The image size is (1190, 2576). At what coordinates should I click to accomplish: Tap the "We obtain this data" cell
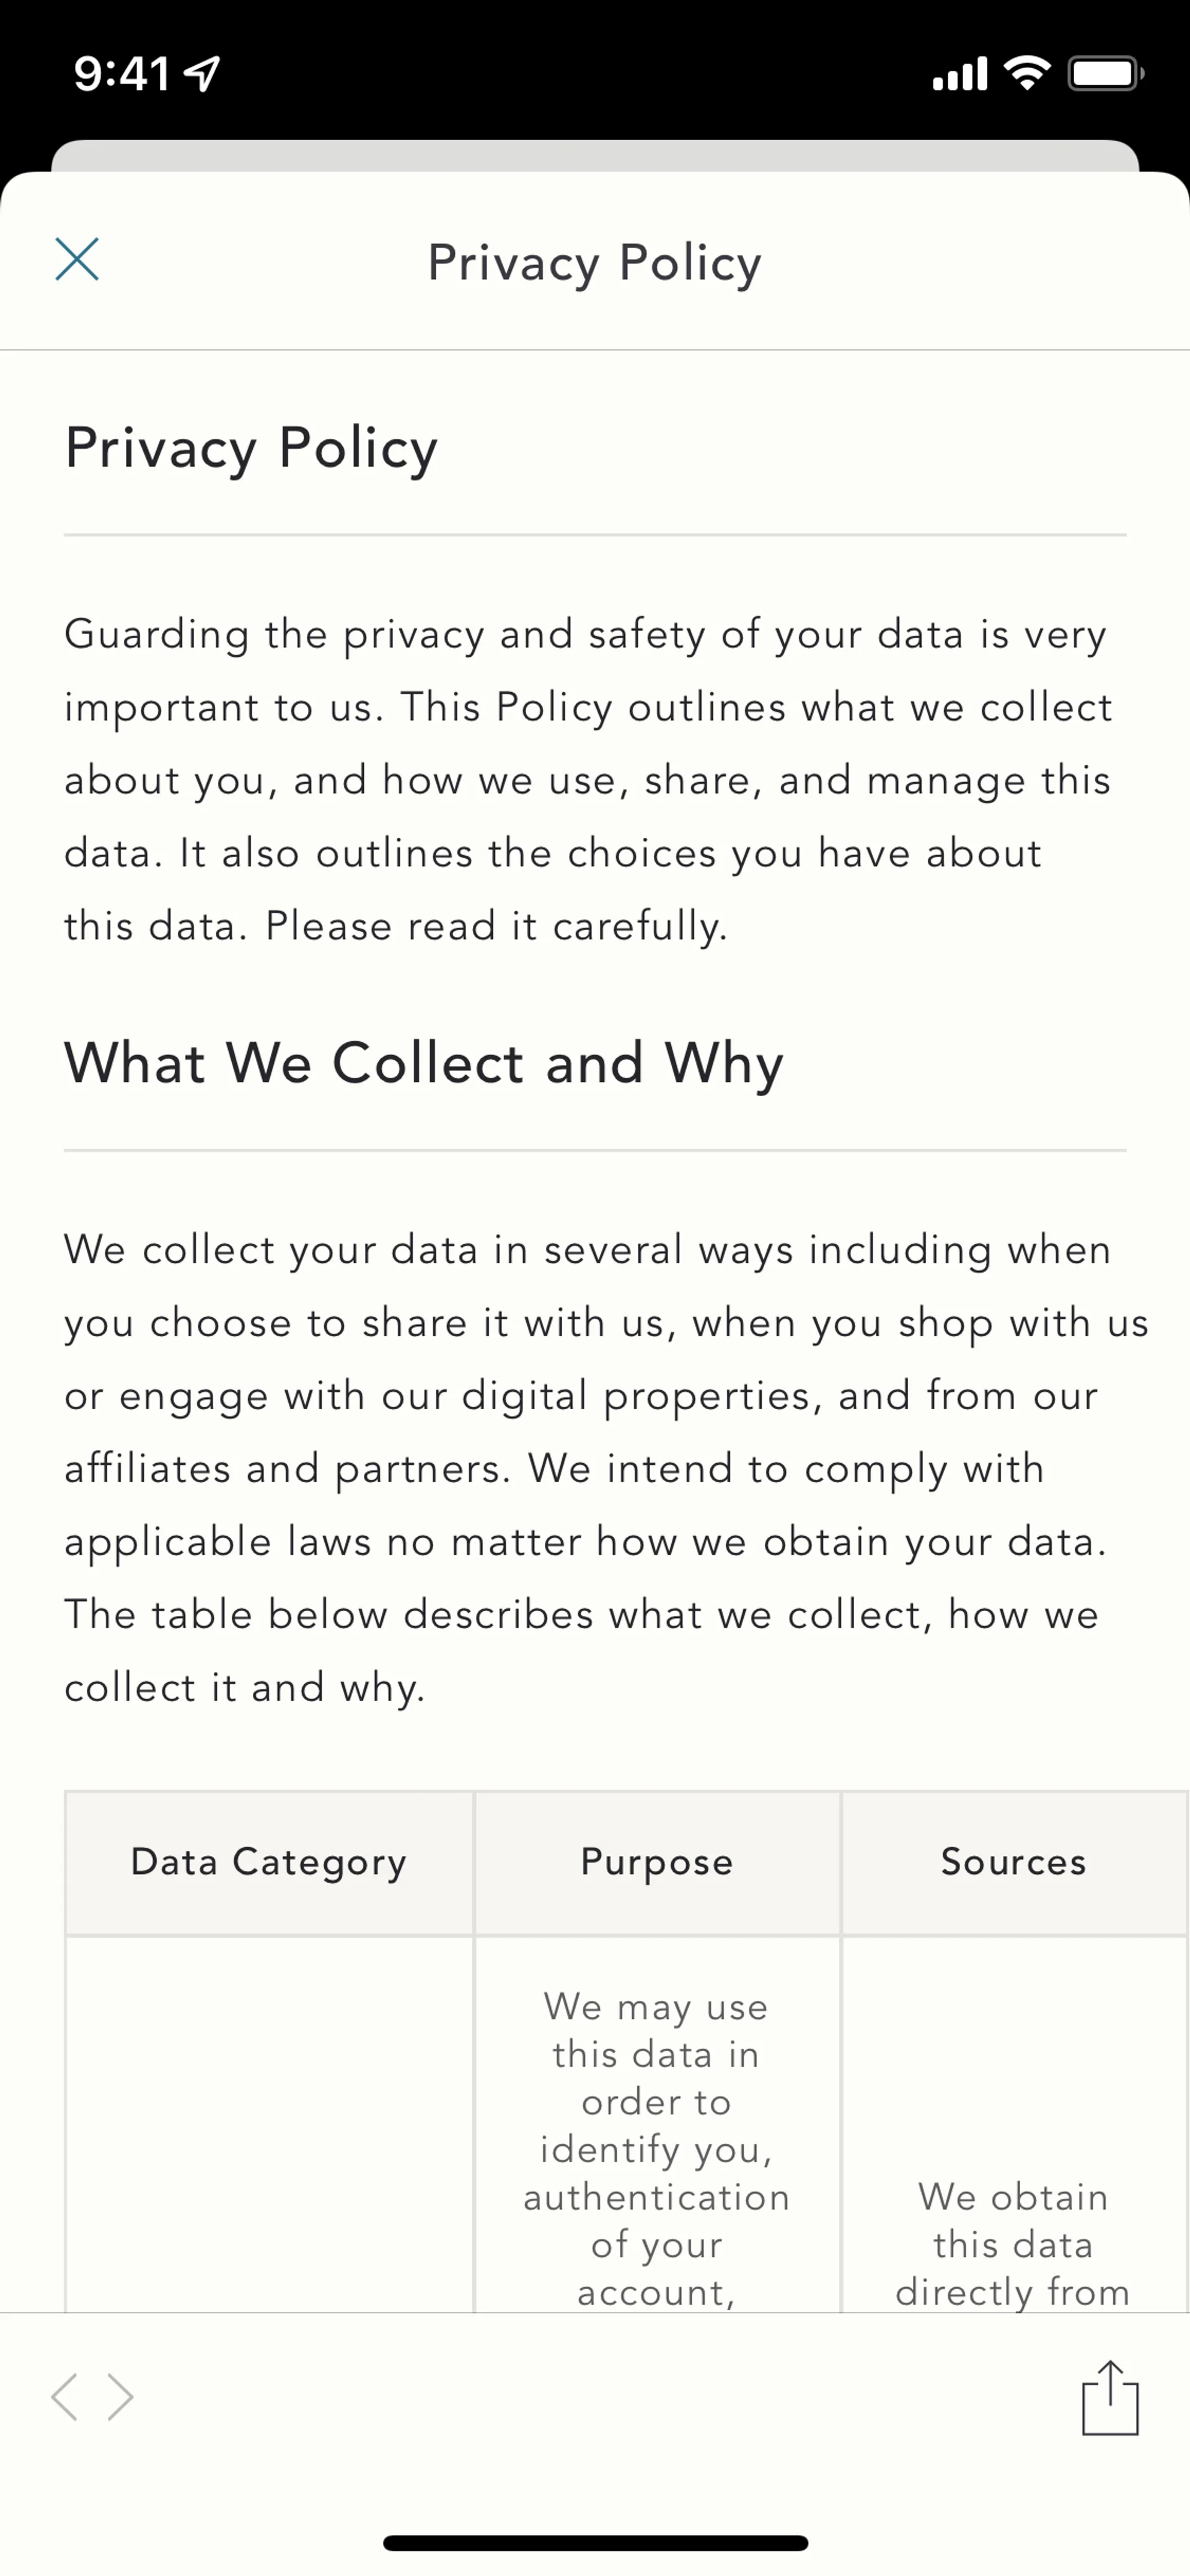coord(1013,2243)
